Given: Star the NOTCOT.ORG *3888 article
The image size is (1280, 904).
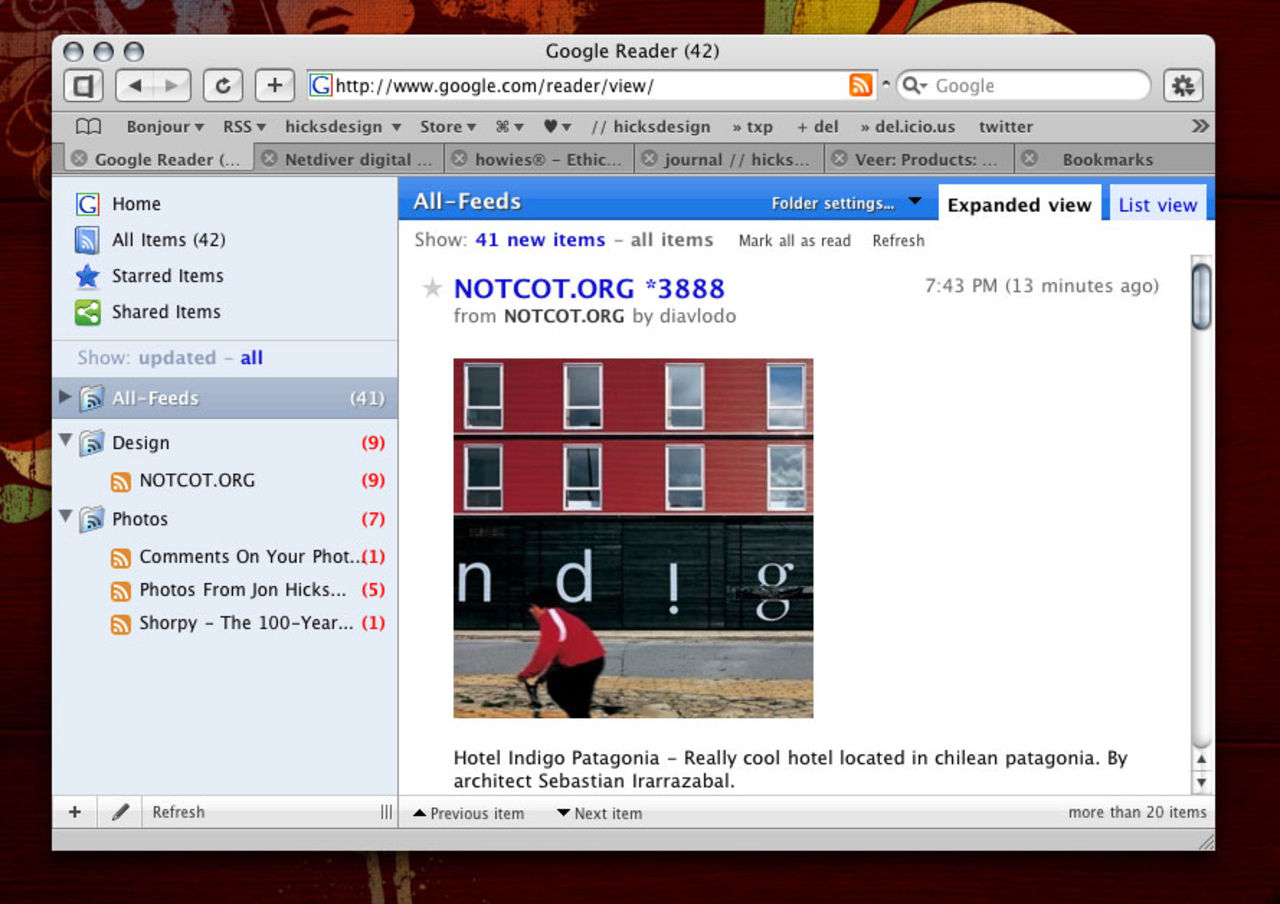Looking at the screenshot, I should coord(432,288).
